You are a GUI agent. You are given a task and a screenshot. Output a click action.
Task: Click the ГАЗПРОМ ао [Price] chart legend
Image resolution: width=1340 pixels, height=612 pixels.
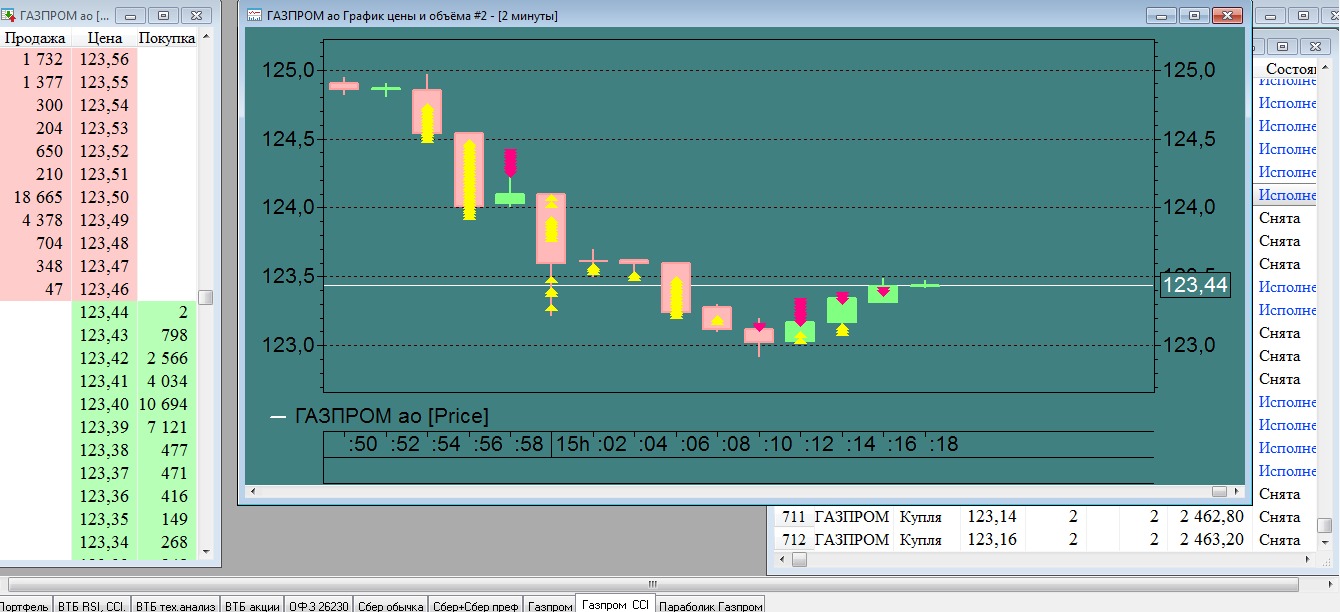click(379, 416)
